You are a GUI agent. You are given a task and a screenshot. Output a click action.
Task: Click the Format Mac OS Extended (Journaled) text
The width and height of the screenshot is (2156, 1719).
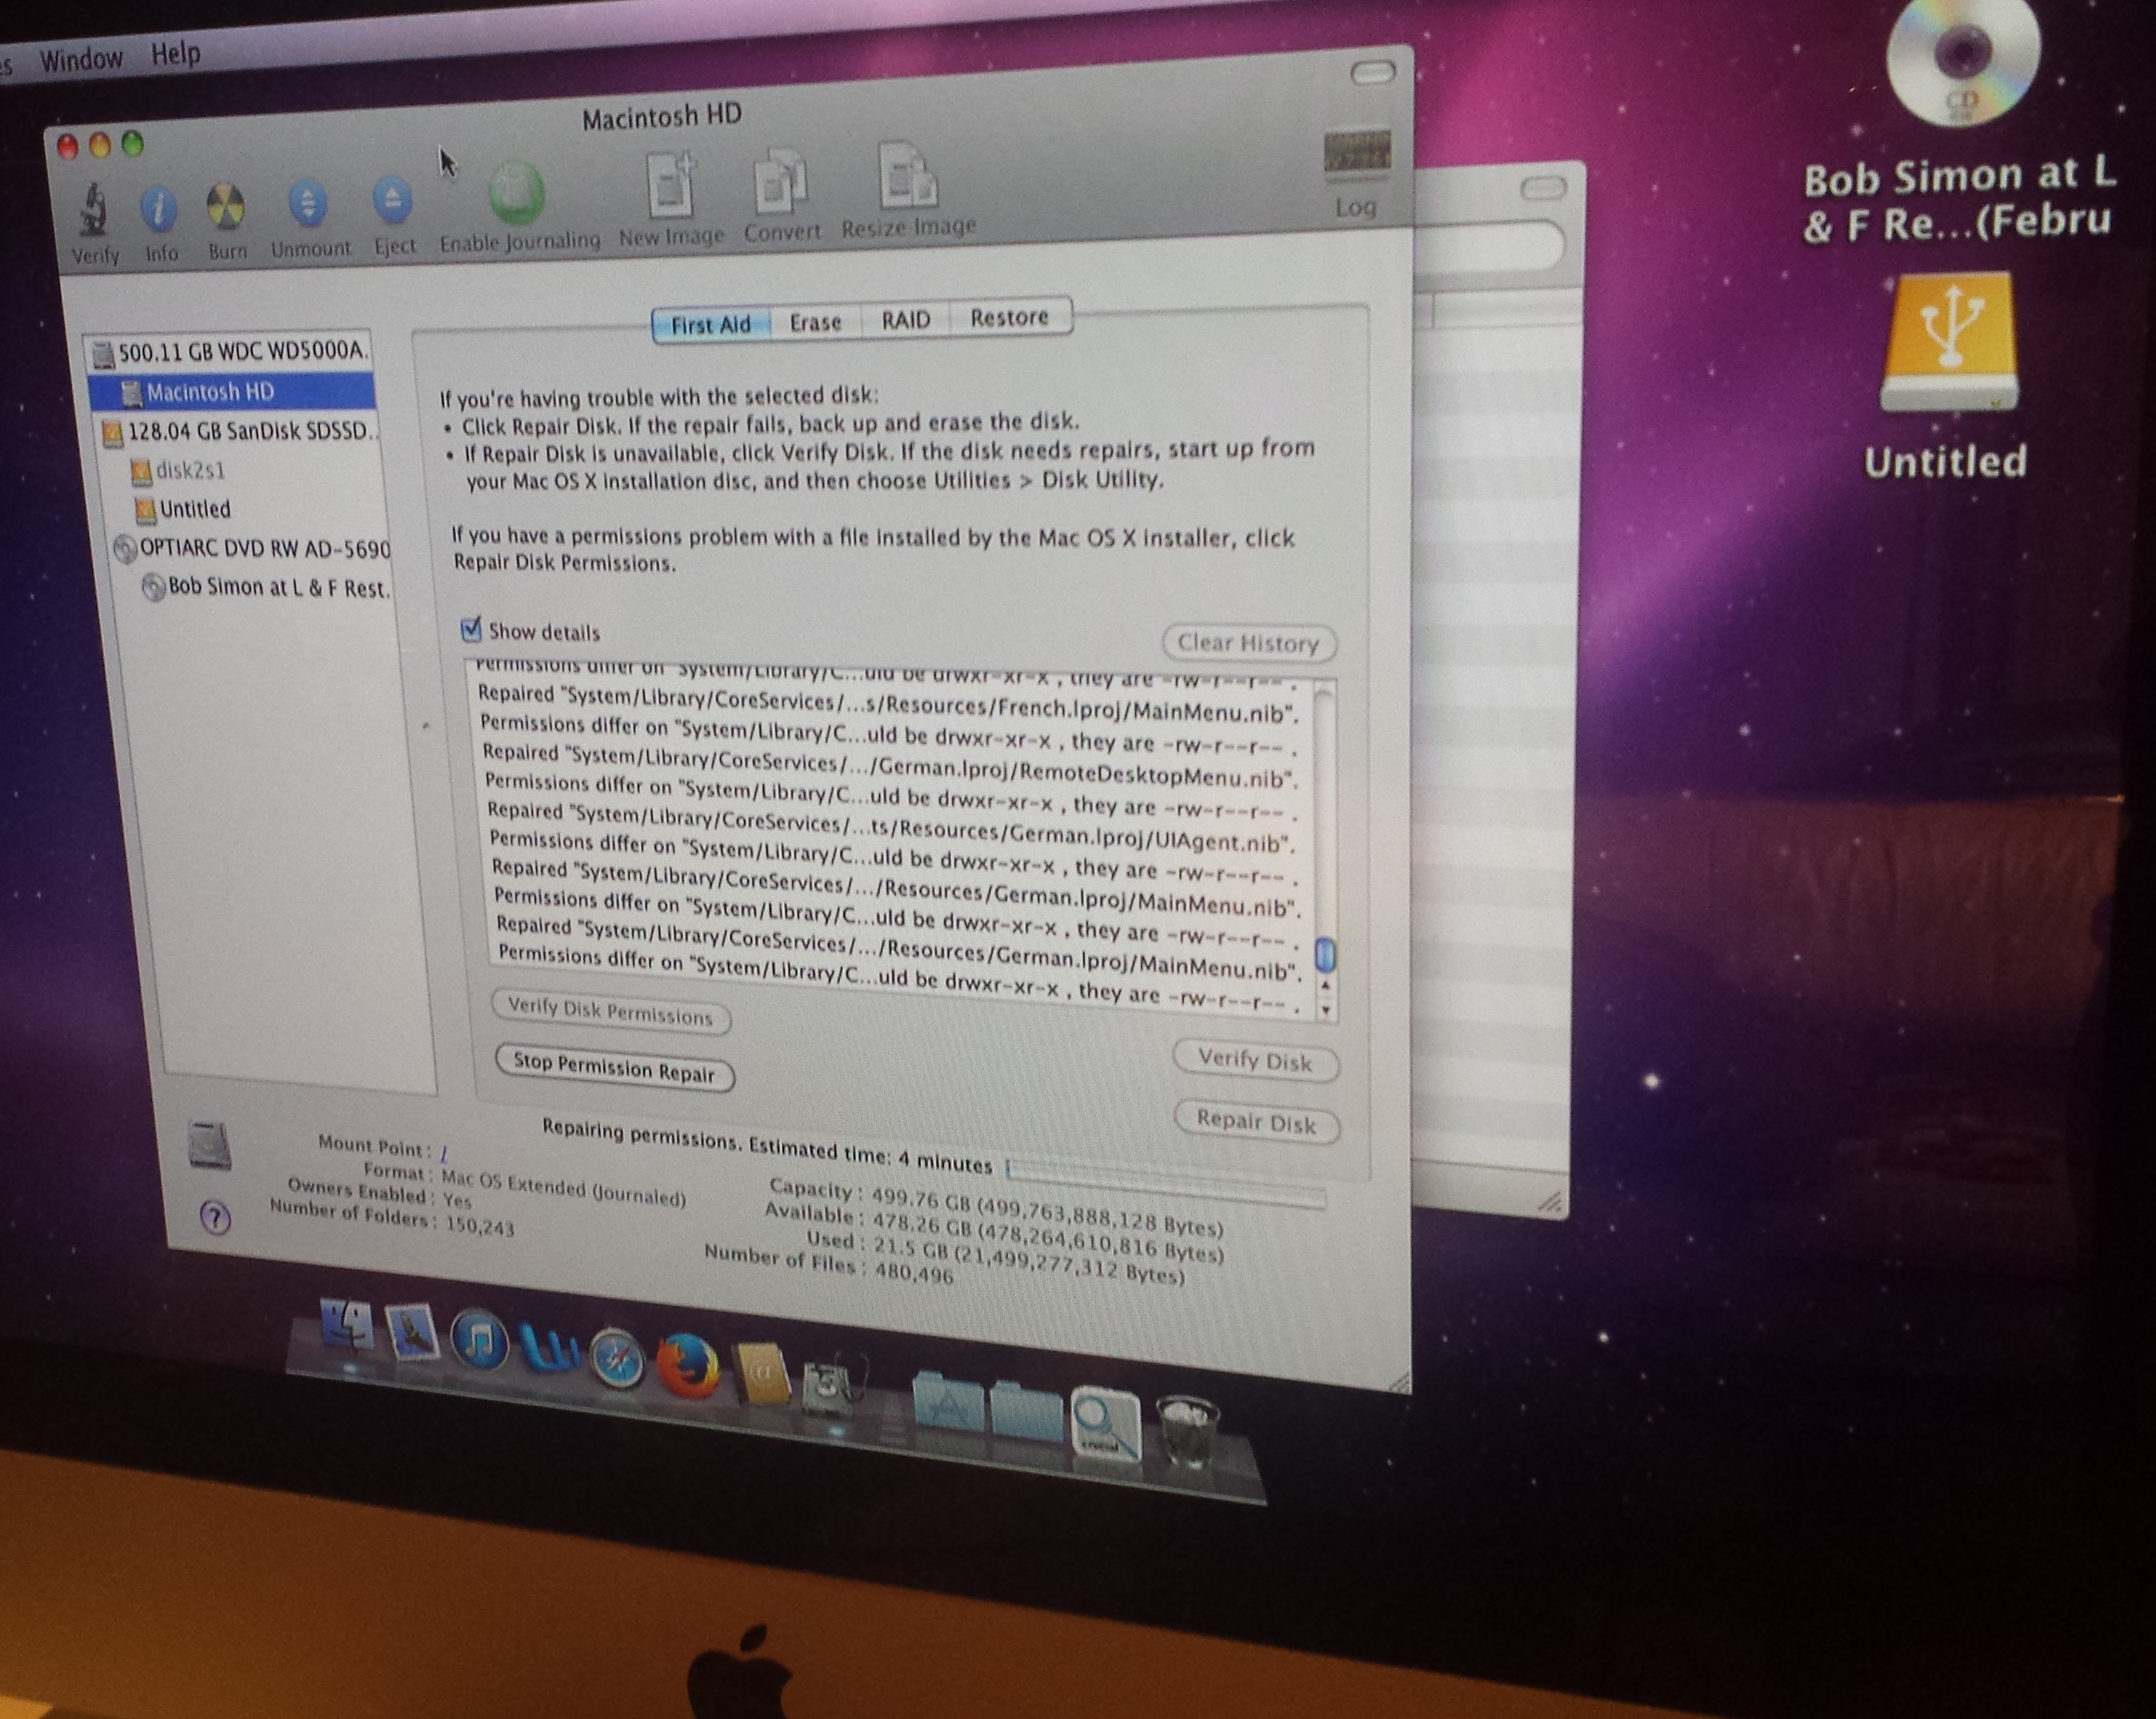pos(563,1188)
